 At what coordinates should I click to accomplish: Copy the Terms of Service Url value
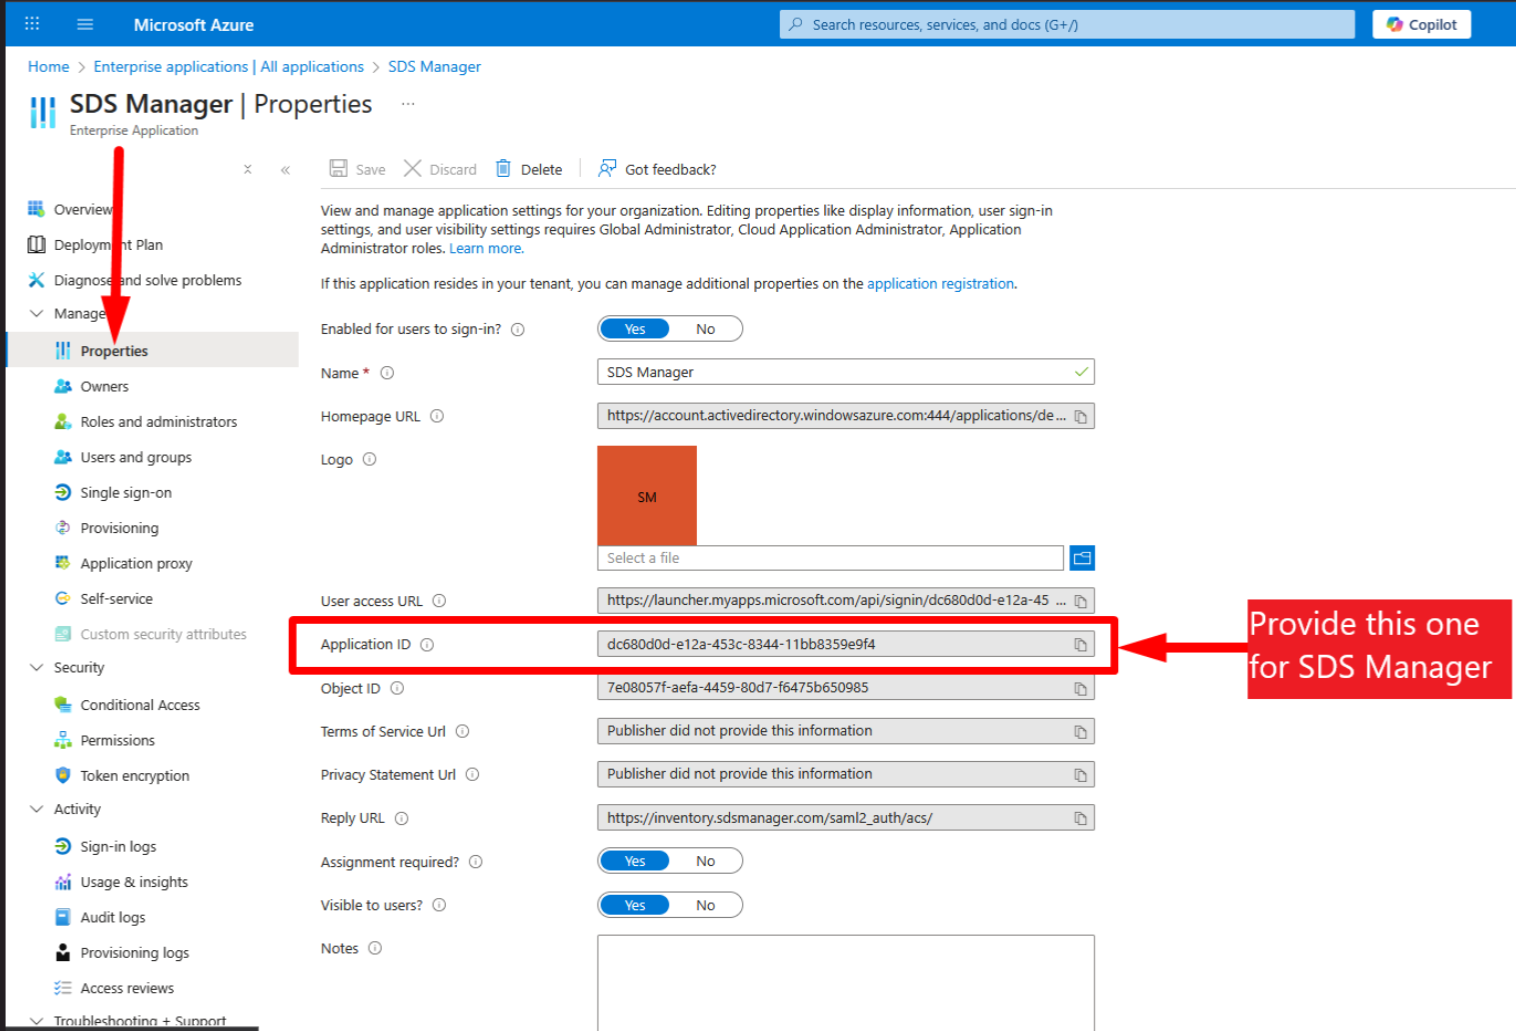(1080, 731)
